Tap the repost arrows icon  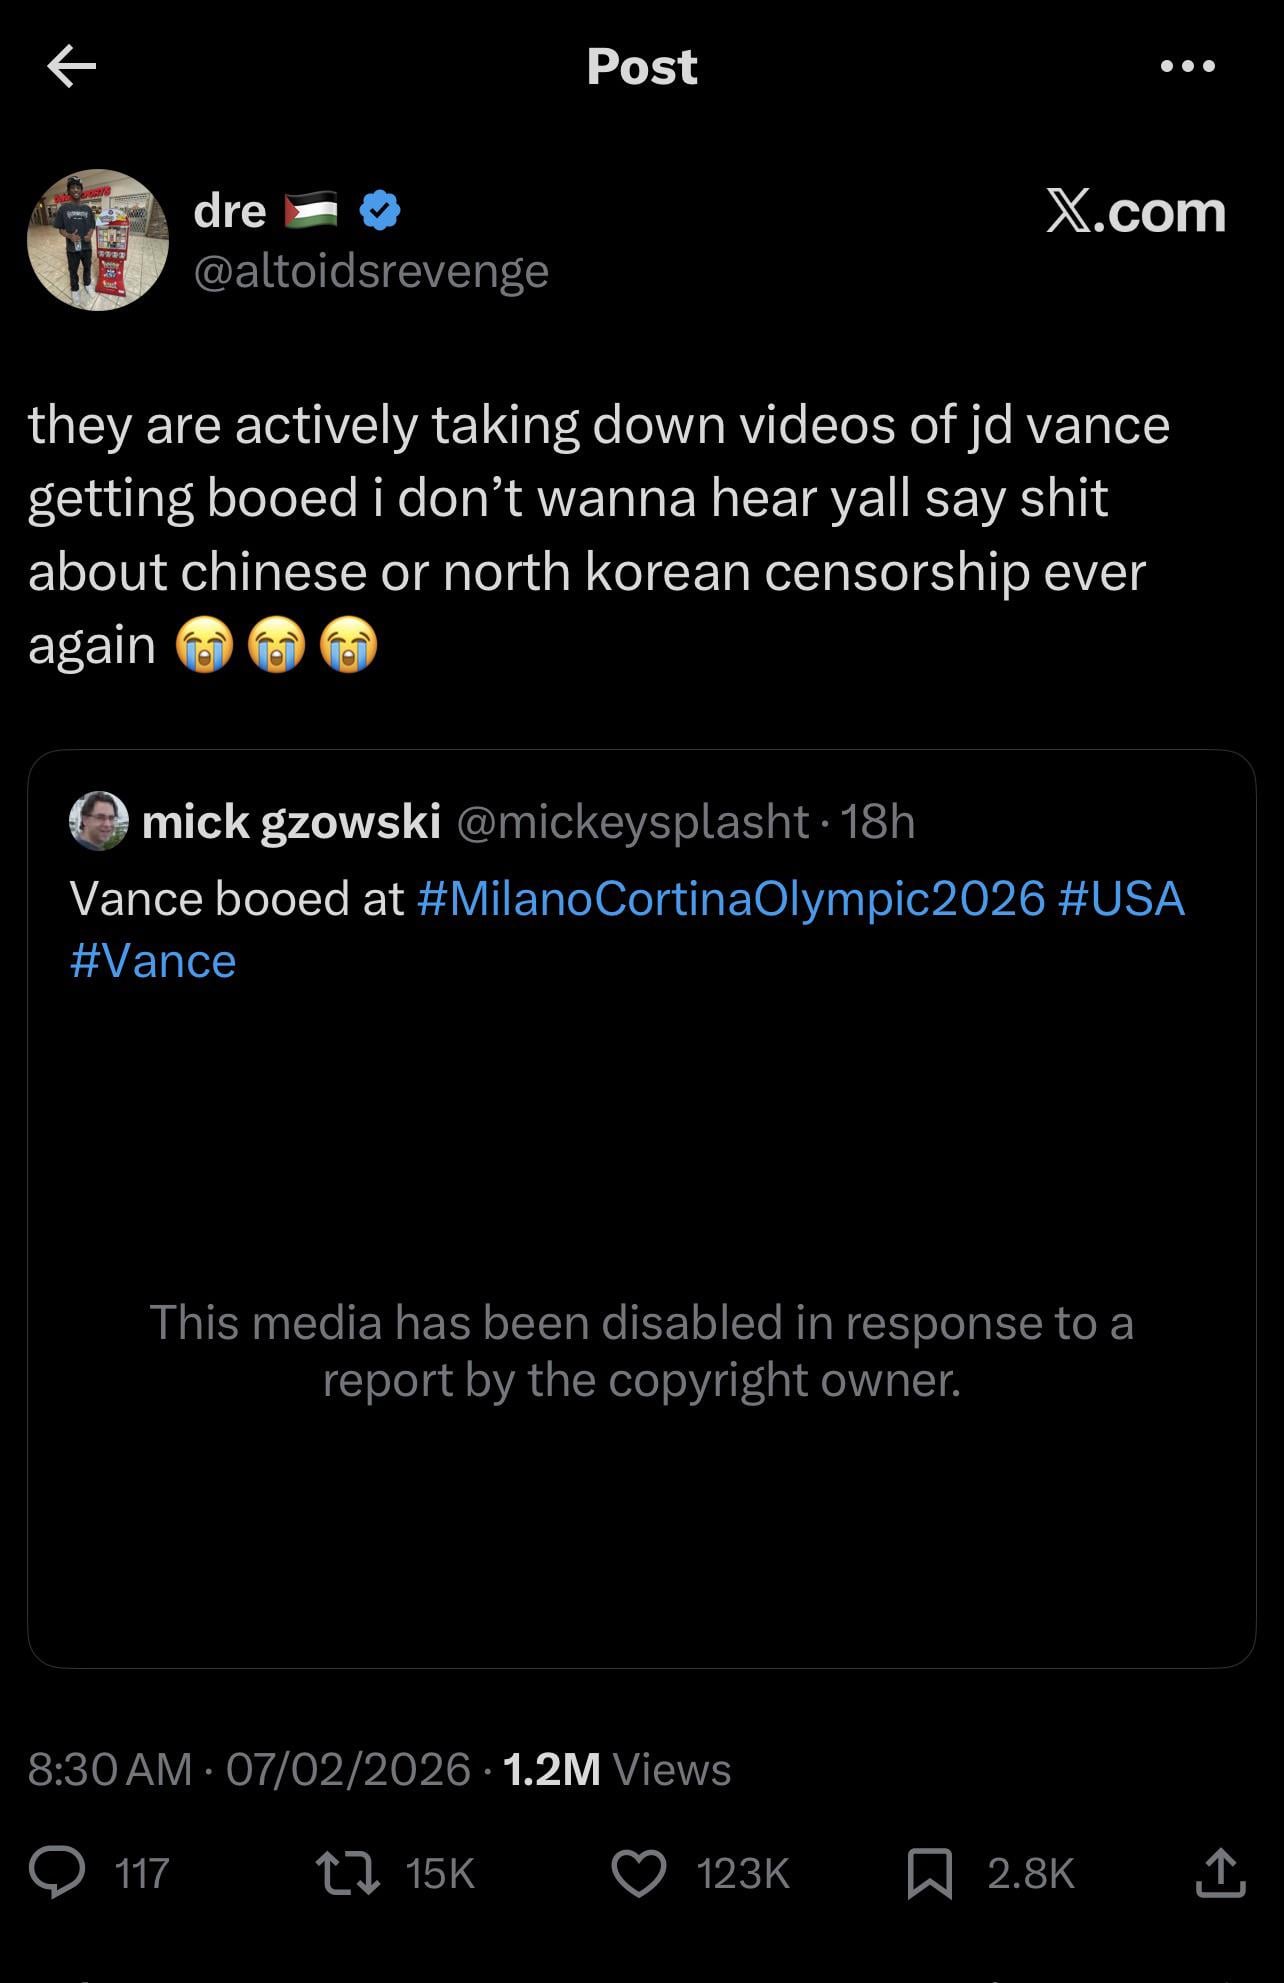click(347, 1872)
